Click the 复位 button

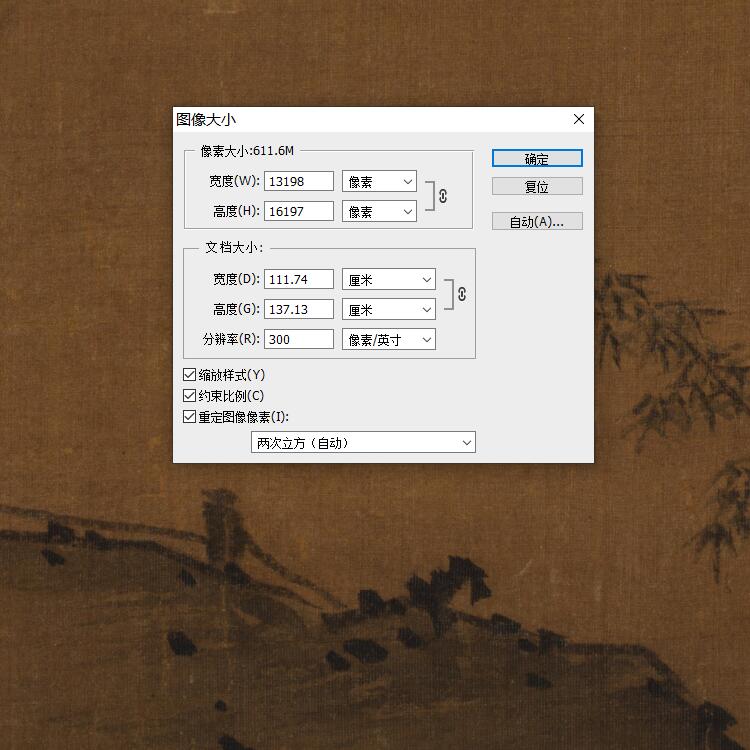(x=537, y=187)
